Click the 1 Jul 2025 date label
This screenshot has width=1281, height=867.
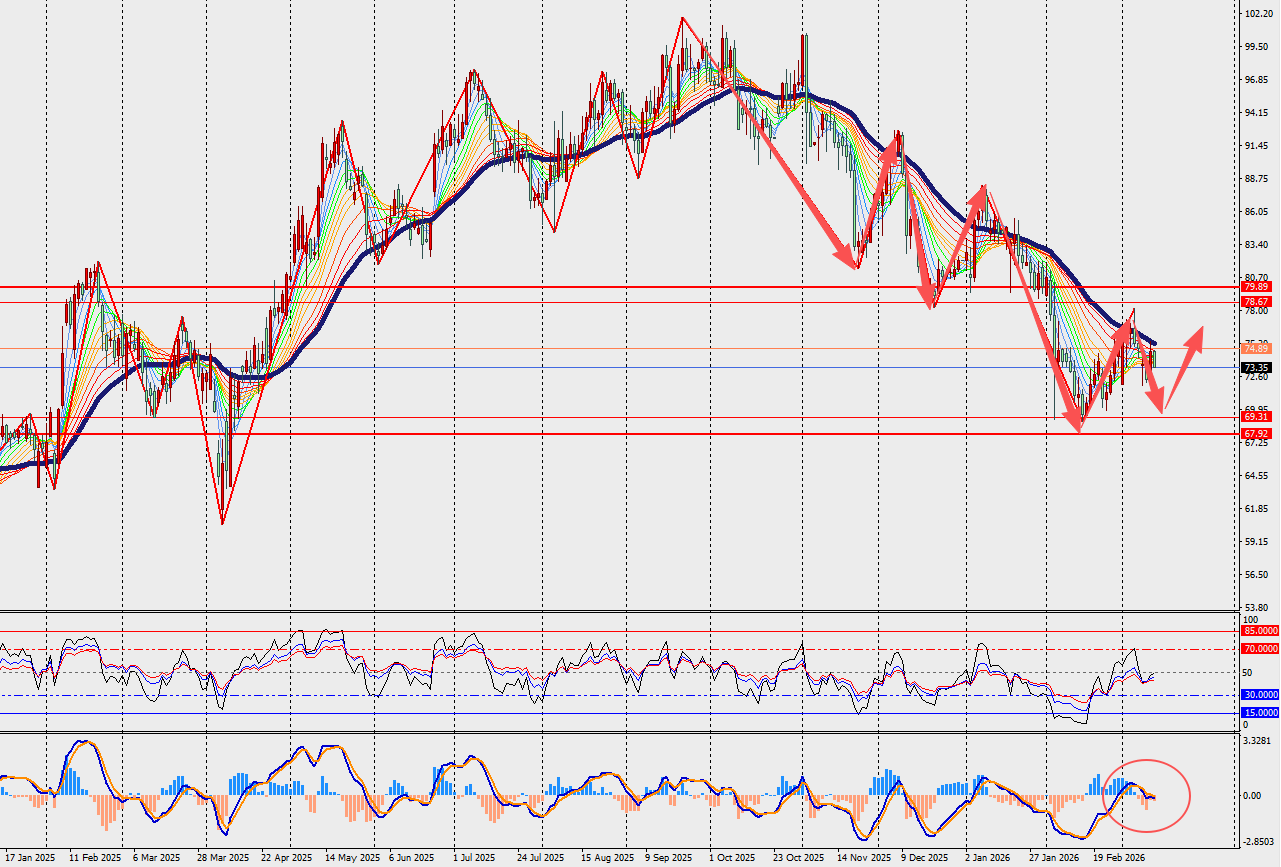(x=473, y=858)
